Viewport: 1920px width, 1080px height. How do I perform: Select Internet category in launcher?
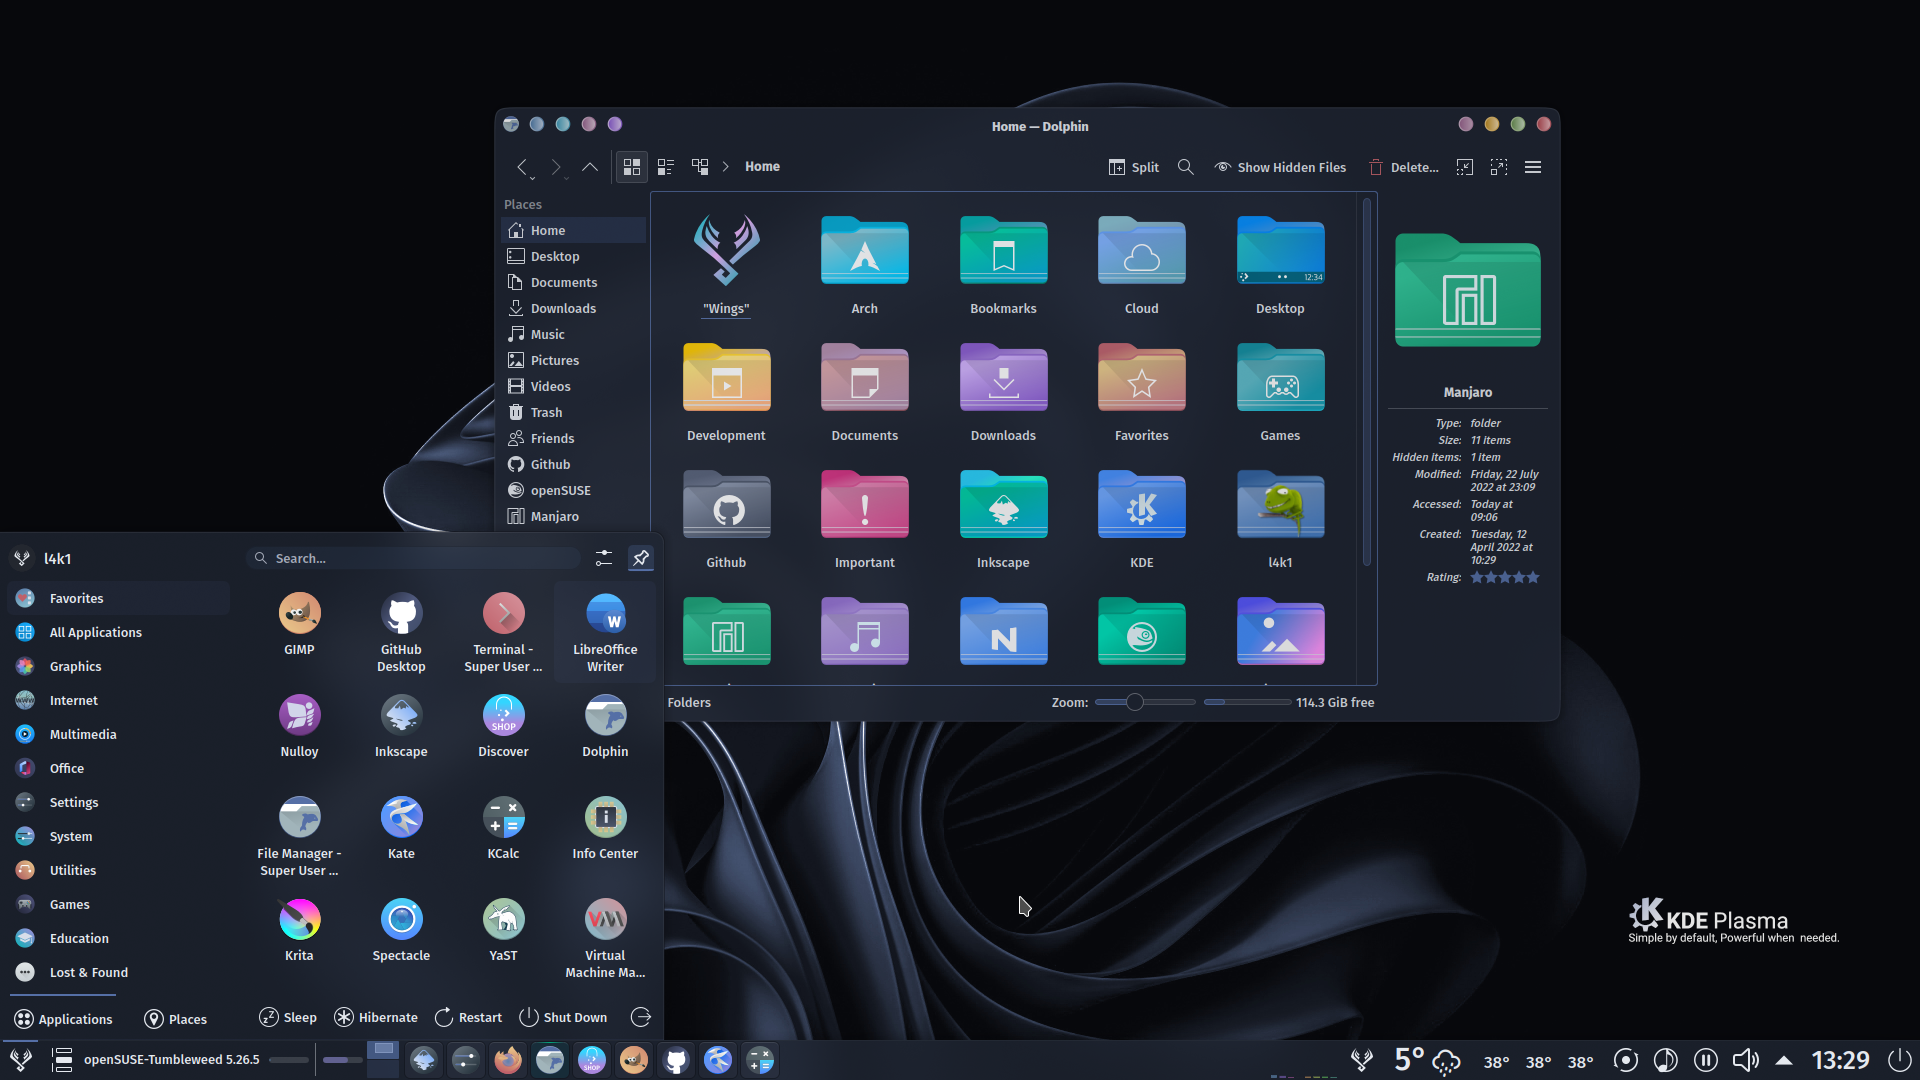pyautogui.click(x=119, y=700)
